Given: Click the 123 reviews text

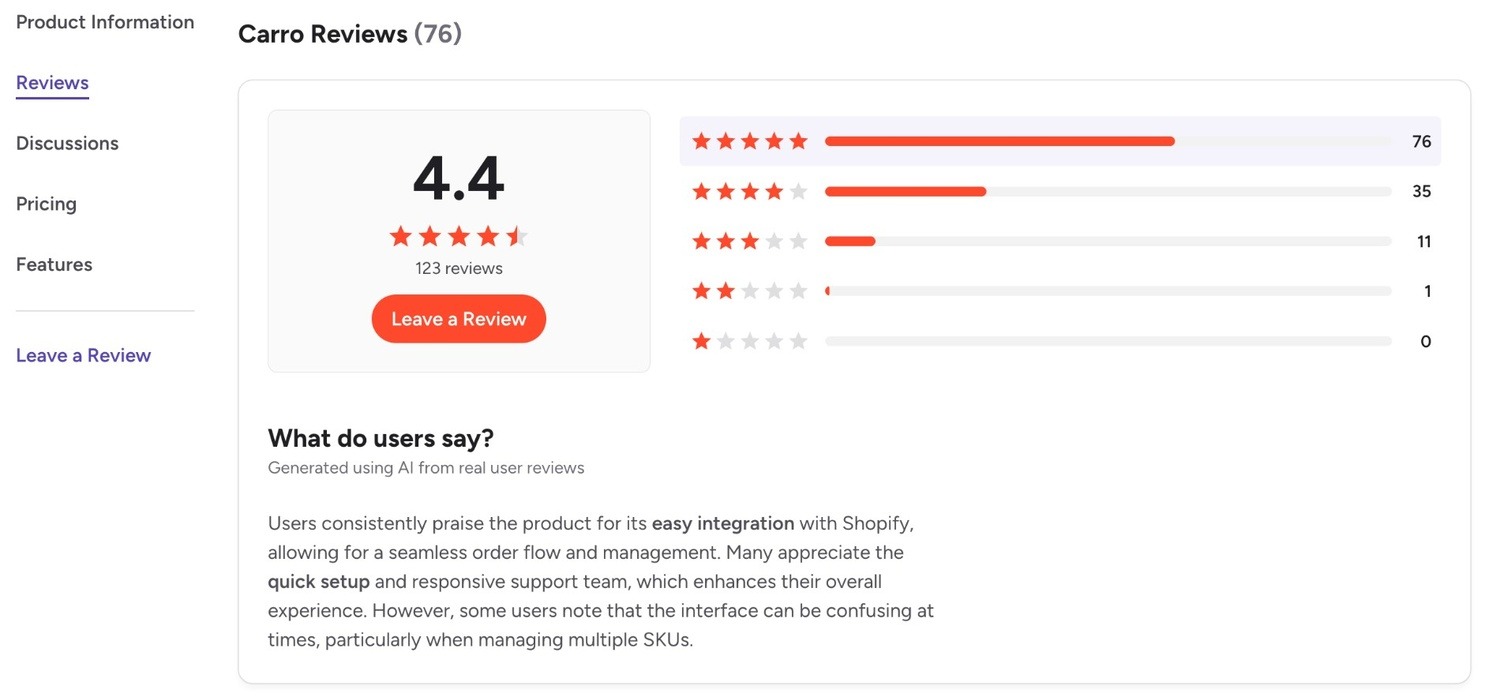Looking at the screenshot, I should 459,268.
